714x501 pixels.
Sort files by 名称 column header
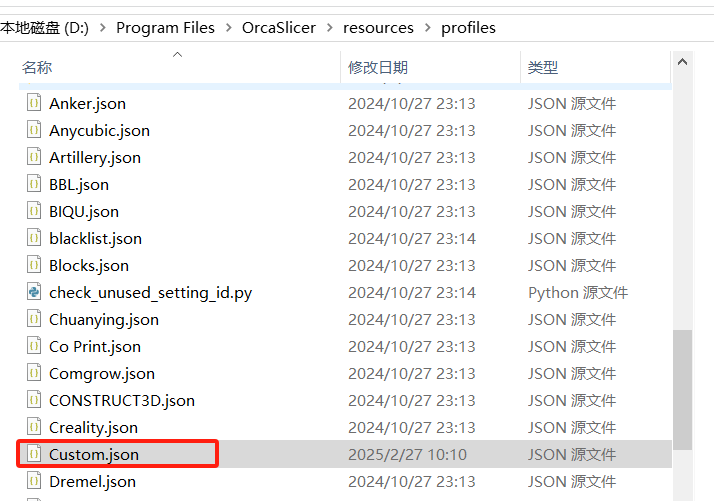click(37, 68)
